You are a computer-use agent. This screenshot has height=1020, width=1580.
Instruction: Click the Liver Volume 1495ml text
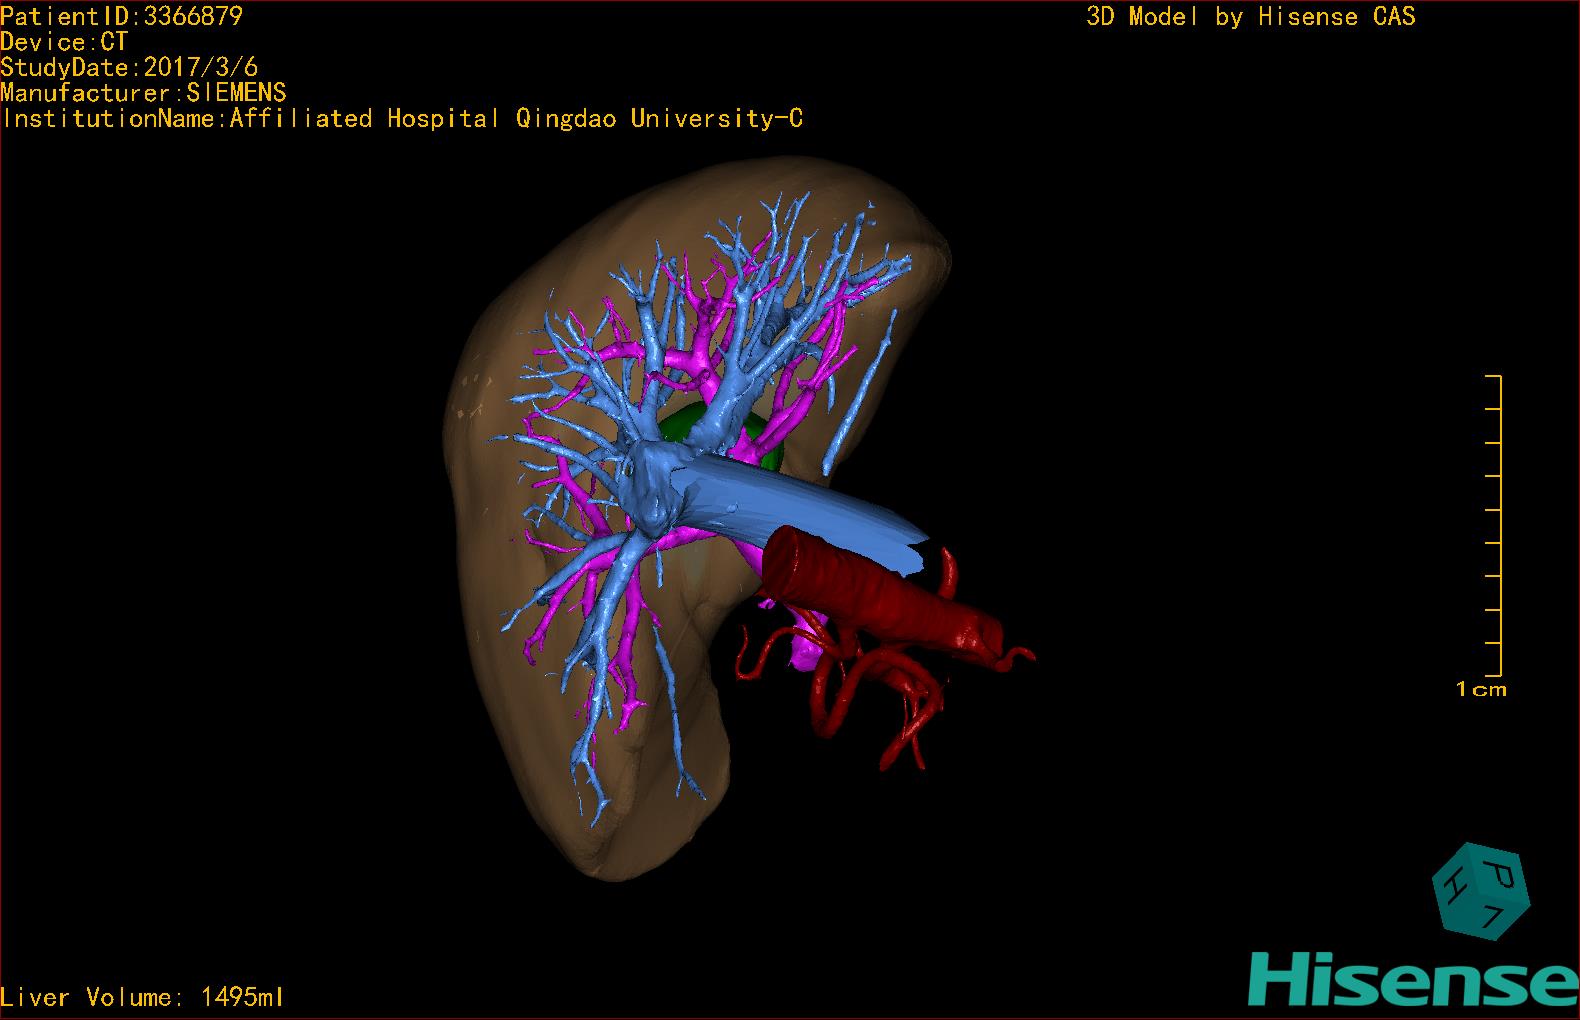(142, 997)
